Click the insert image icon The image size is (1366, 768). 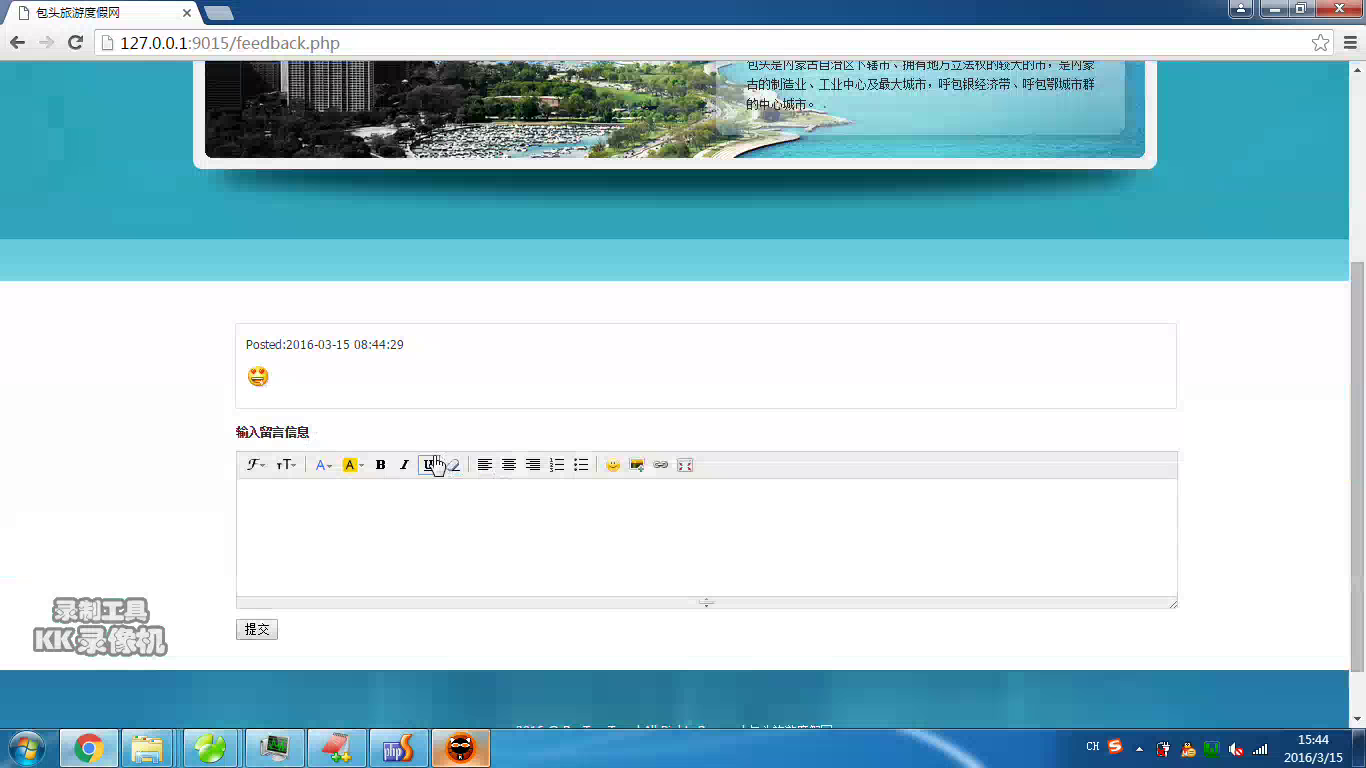pos(637,465)
